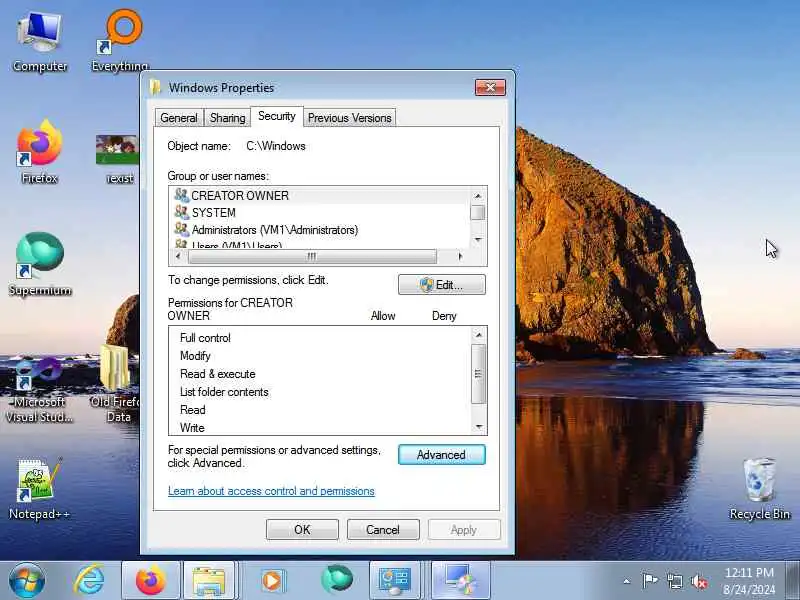Screen dimensions: 800x600
Task: Launch Firefox from the desktop shortcut
Action: click(x=40, y=152)
